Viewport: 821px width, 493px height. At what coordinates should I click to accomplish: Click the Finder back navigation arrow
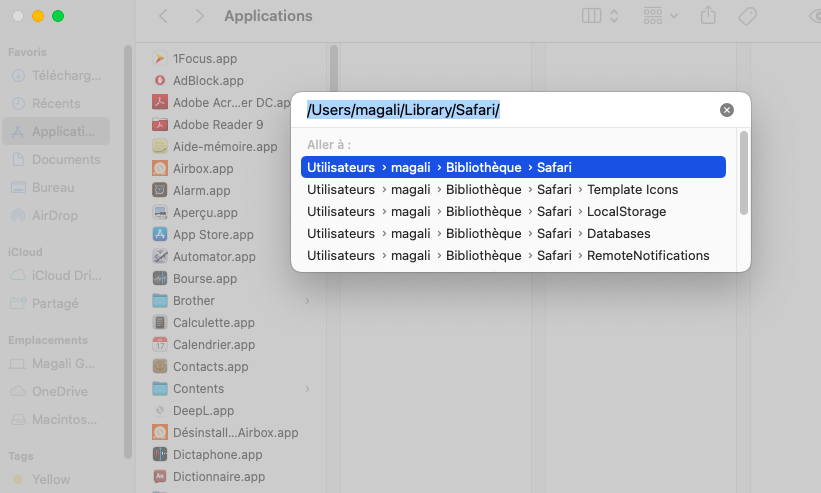163,16
